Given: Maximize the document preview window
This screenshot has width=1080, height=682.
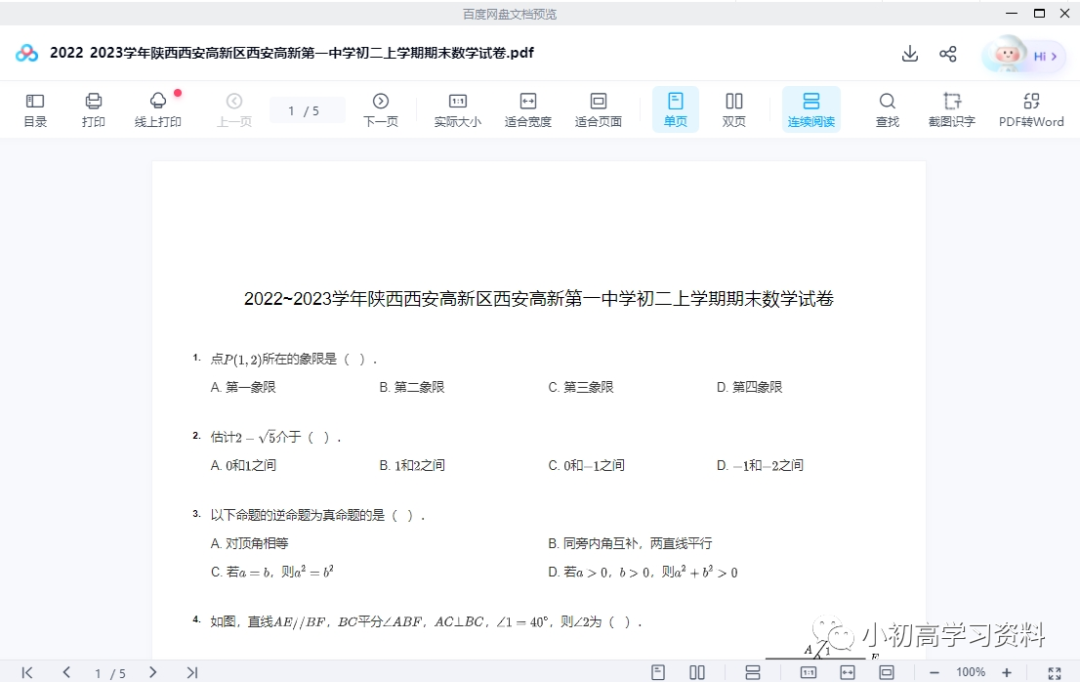Looking at the screenshot, I should click(1039, 13).
